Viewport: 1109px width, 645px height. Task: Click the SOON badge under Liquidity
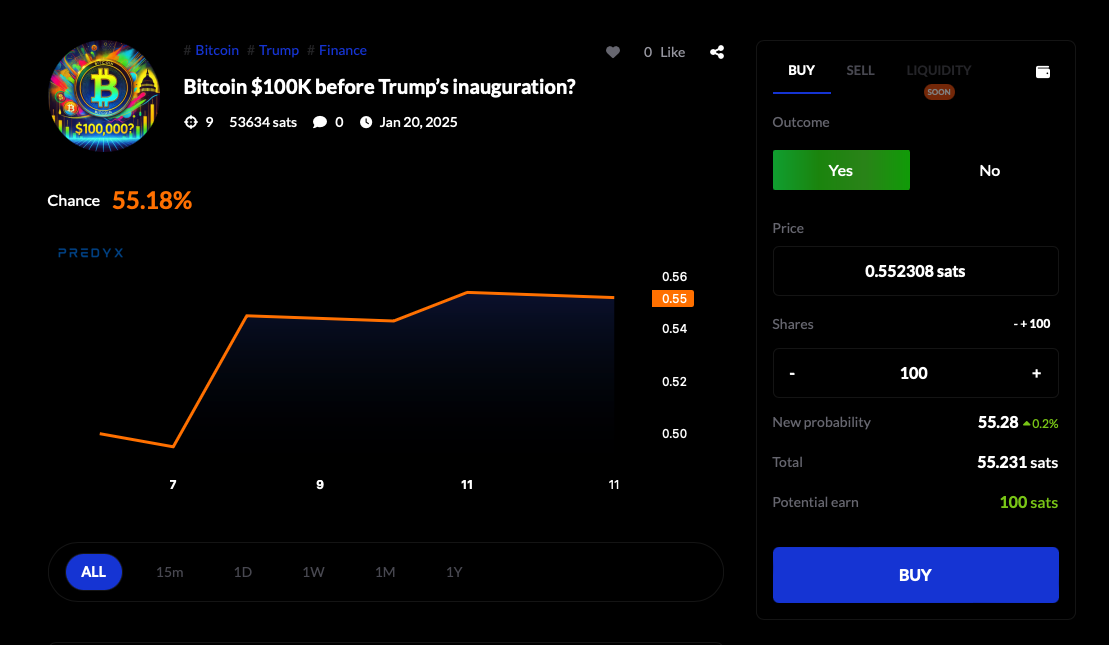[x=939, y=92]
